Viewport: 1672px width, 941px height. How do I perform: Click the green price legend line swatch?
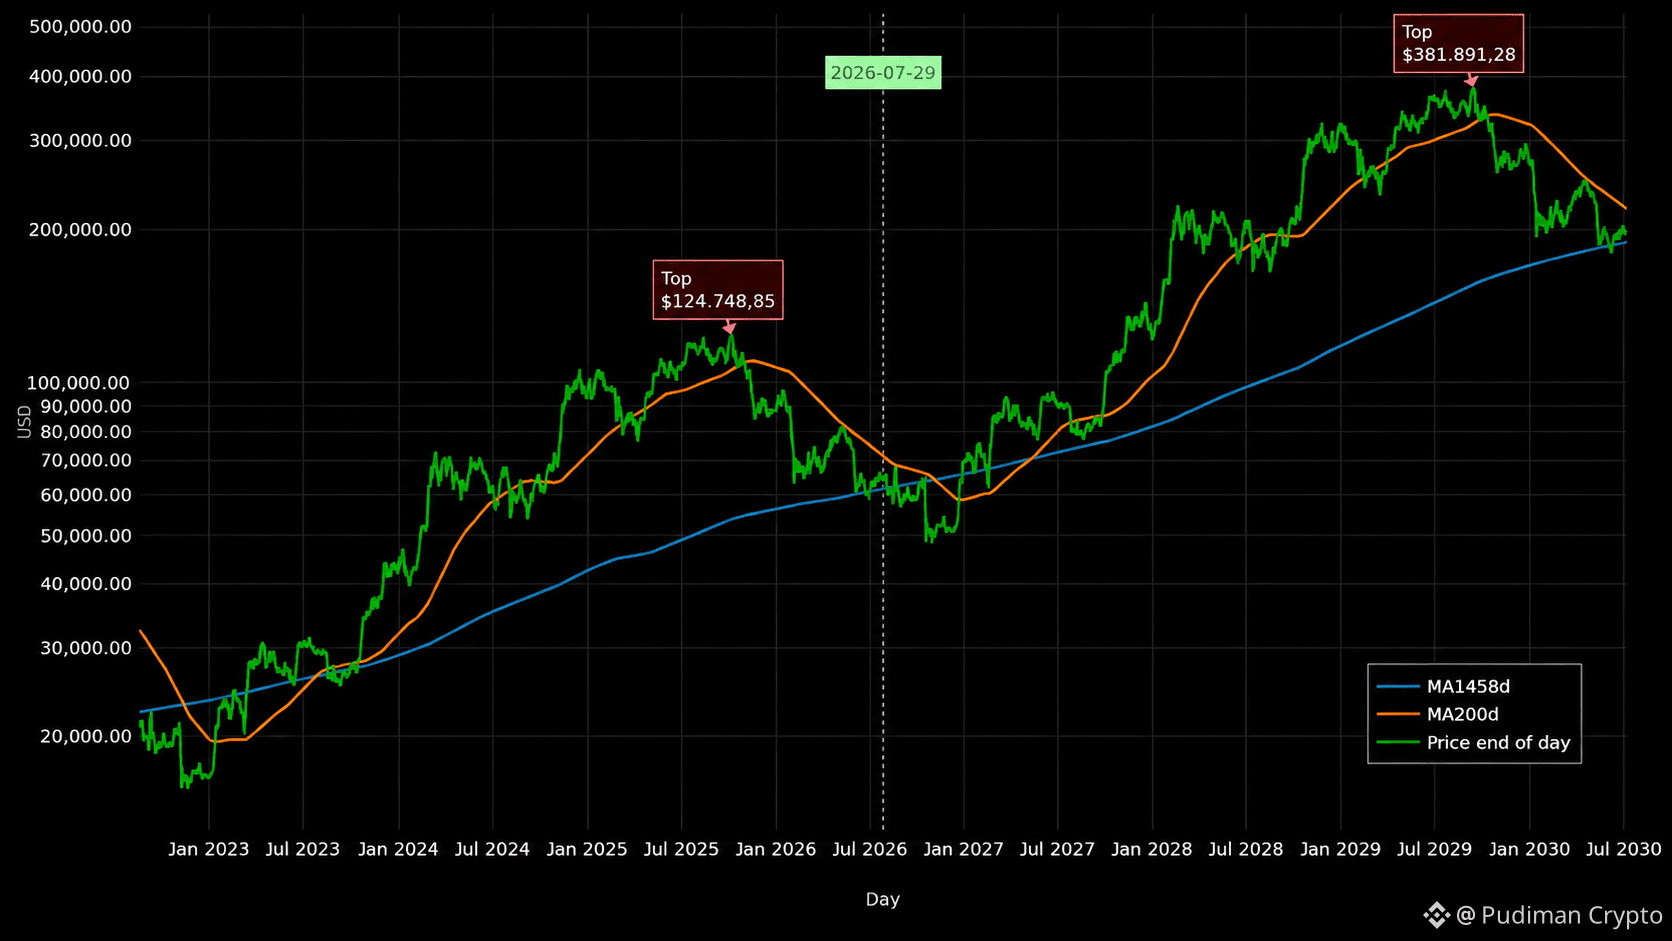[x=1398, y=743]
